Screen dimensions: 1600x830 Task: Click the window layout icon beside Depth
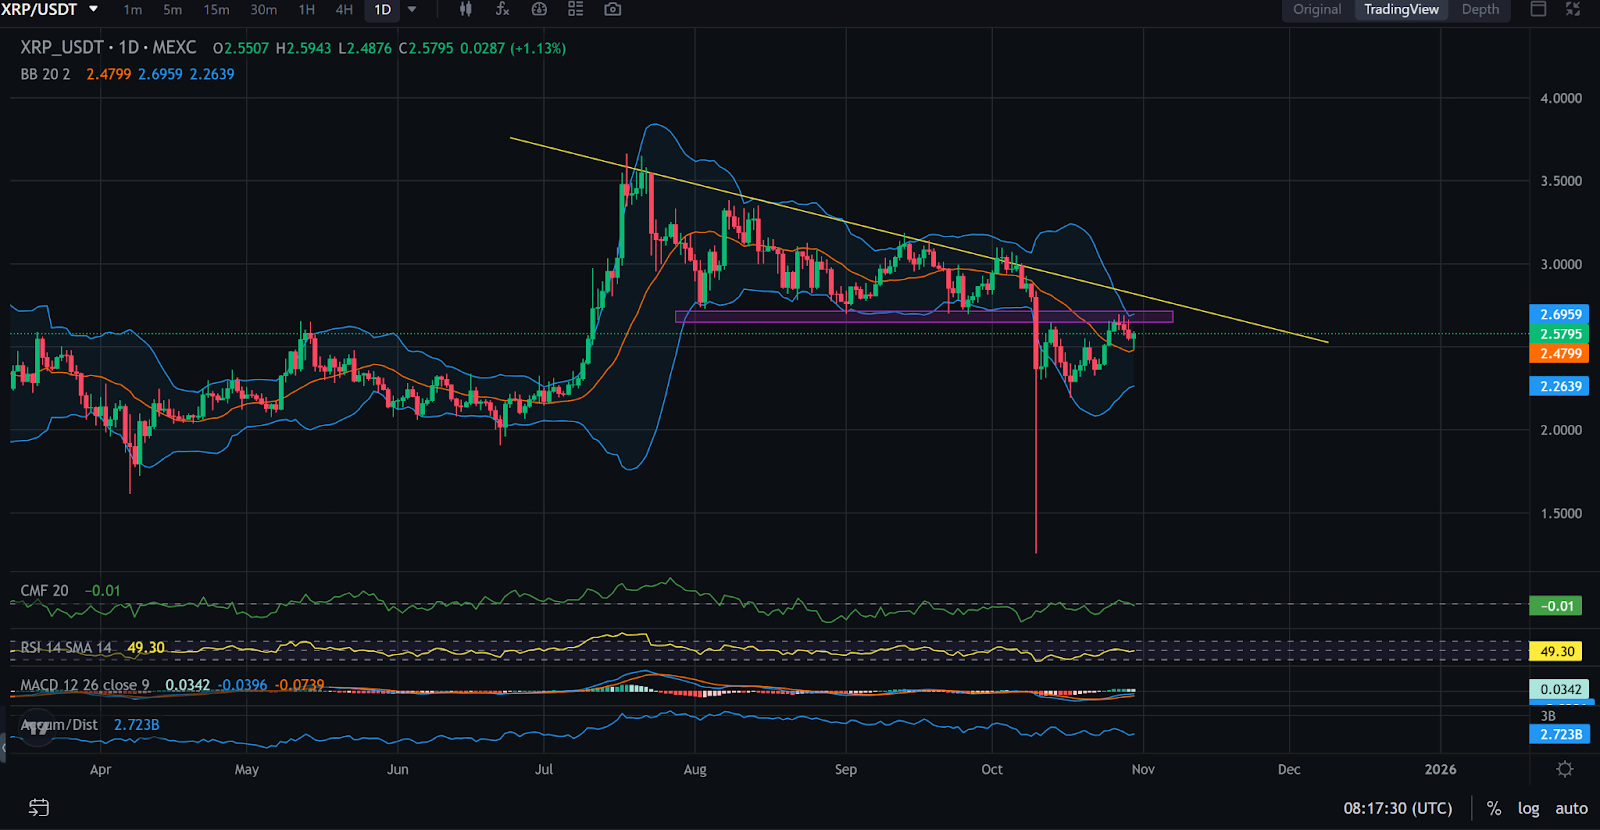(1539, 9)
